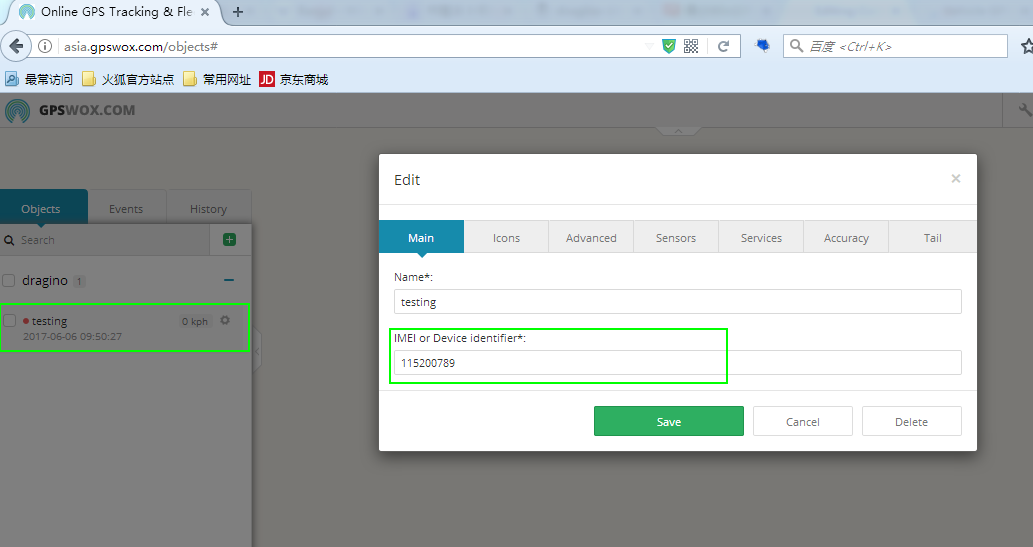Reload the page with refresh icon
Viewport: 1033px width, 547px height.
[723, 46]
